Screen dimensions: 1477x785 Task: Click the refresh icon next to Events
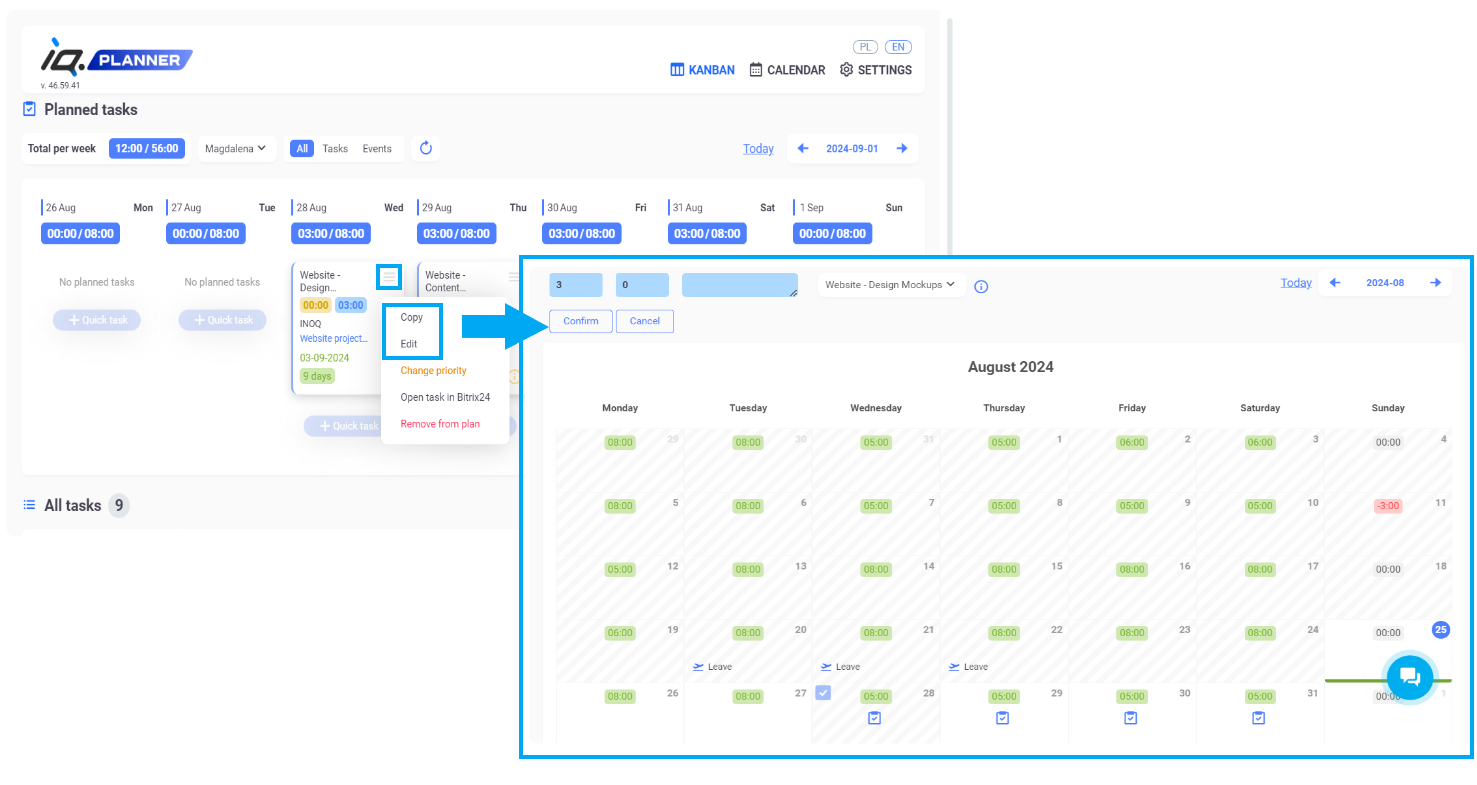pyautogui.click(x=426, y=148)
